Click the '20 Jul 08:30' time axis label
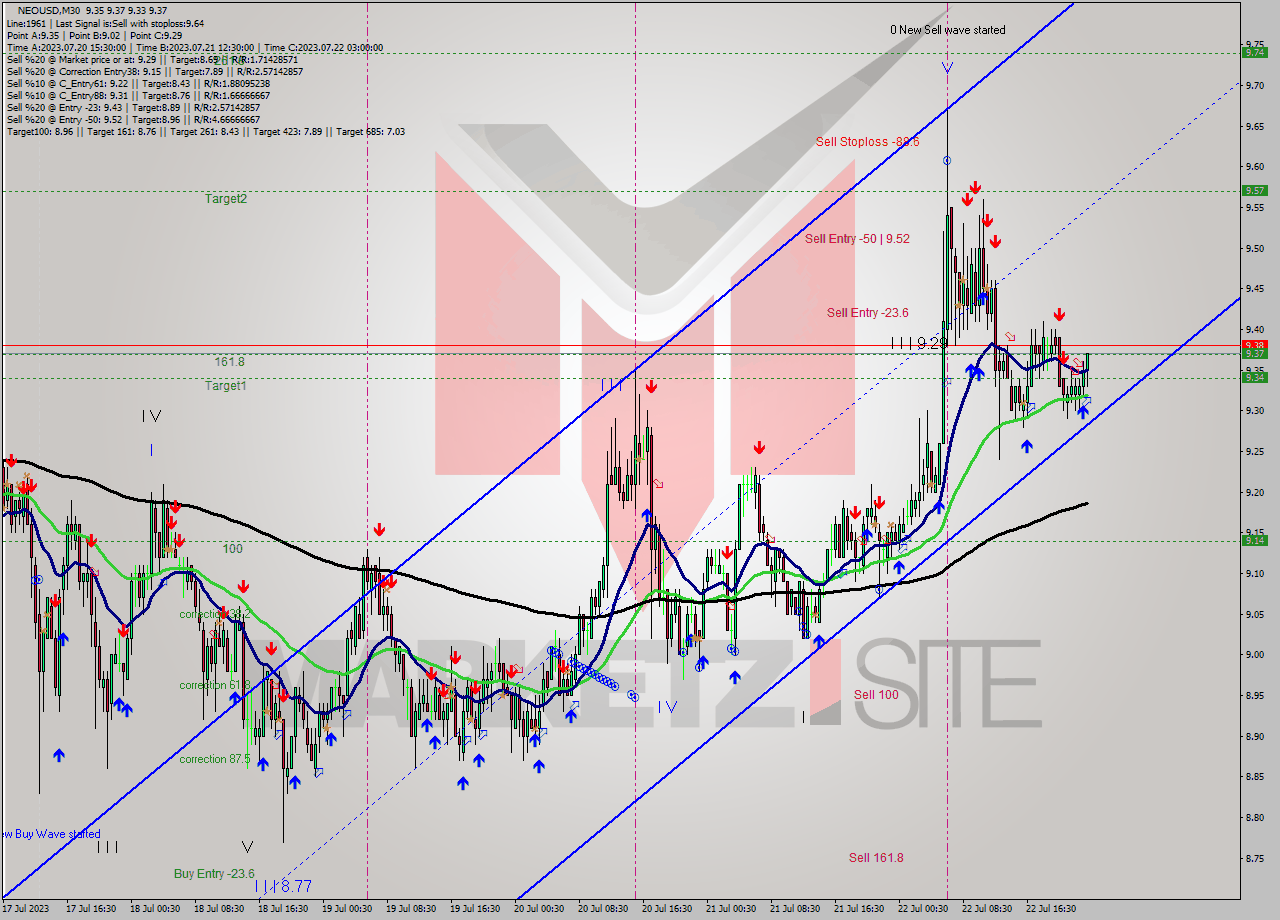The height and width of the screenshot is (920, 1280). click(x=603, y=909)
